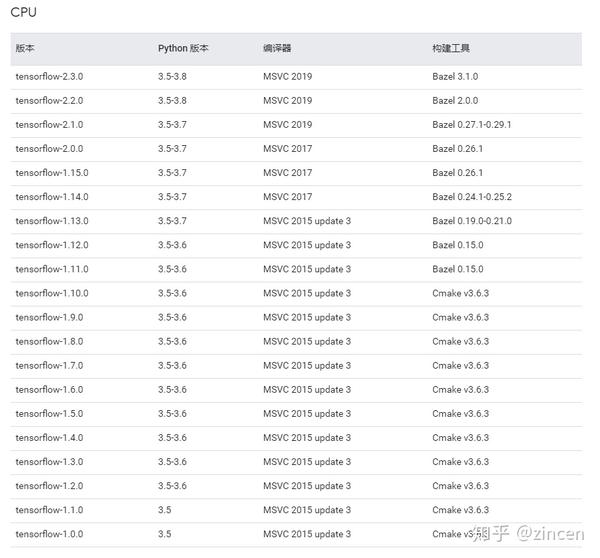The height and width of the screenshot is (558, 600).
Task: Click Bazel 0.15.0 in tensorflow-1.11.0 row
Action: pos(458,269)
